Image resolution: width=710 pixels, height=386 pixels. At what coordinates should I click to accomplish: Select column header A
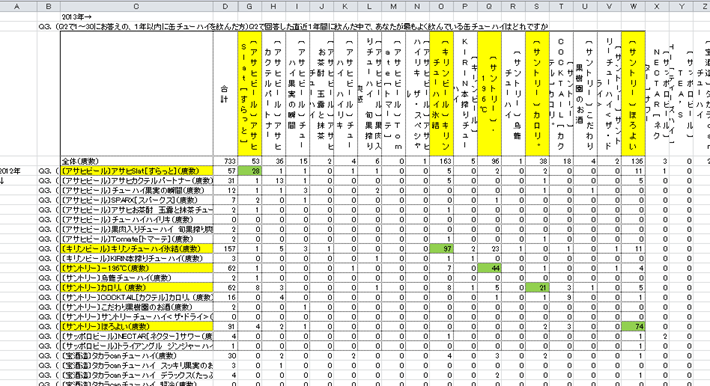(x=18, y=6)
